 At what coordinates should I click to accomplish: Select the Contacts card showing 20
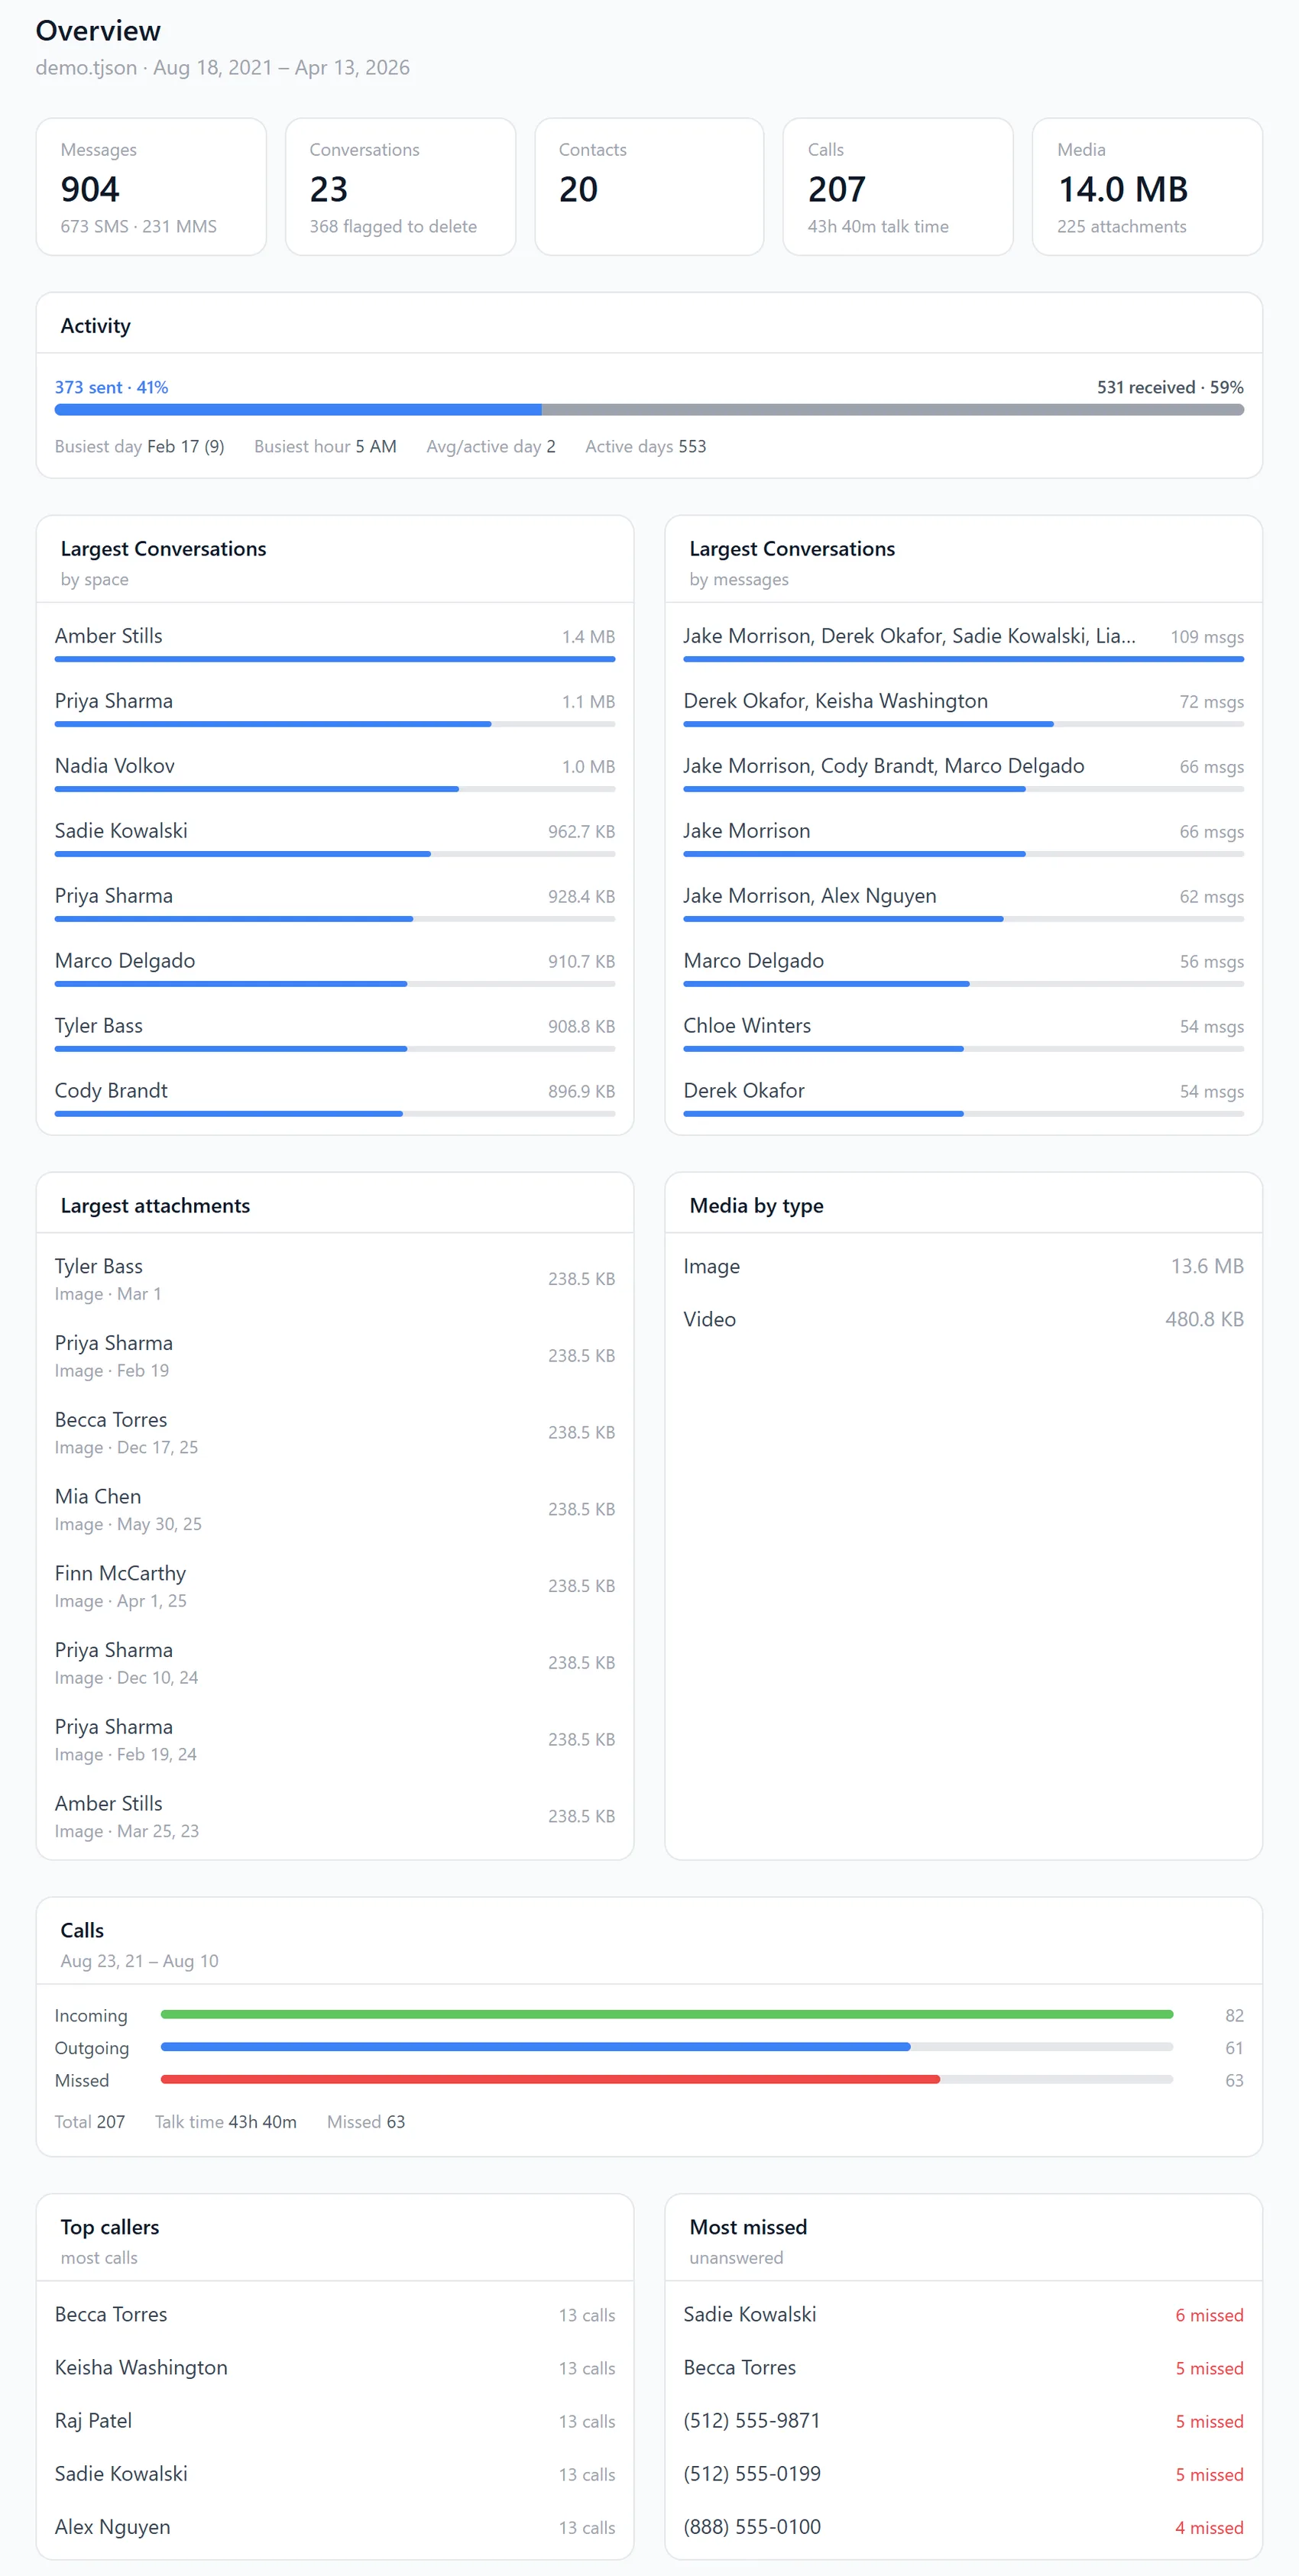(x=649, y=187)
